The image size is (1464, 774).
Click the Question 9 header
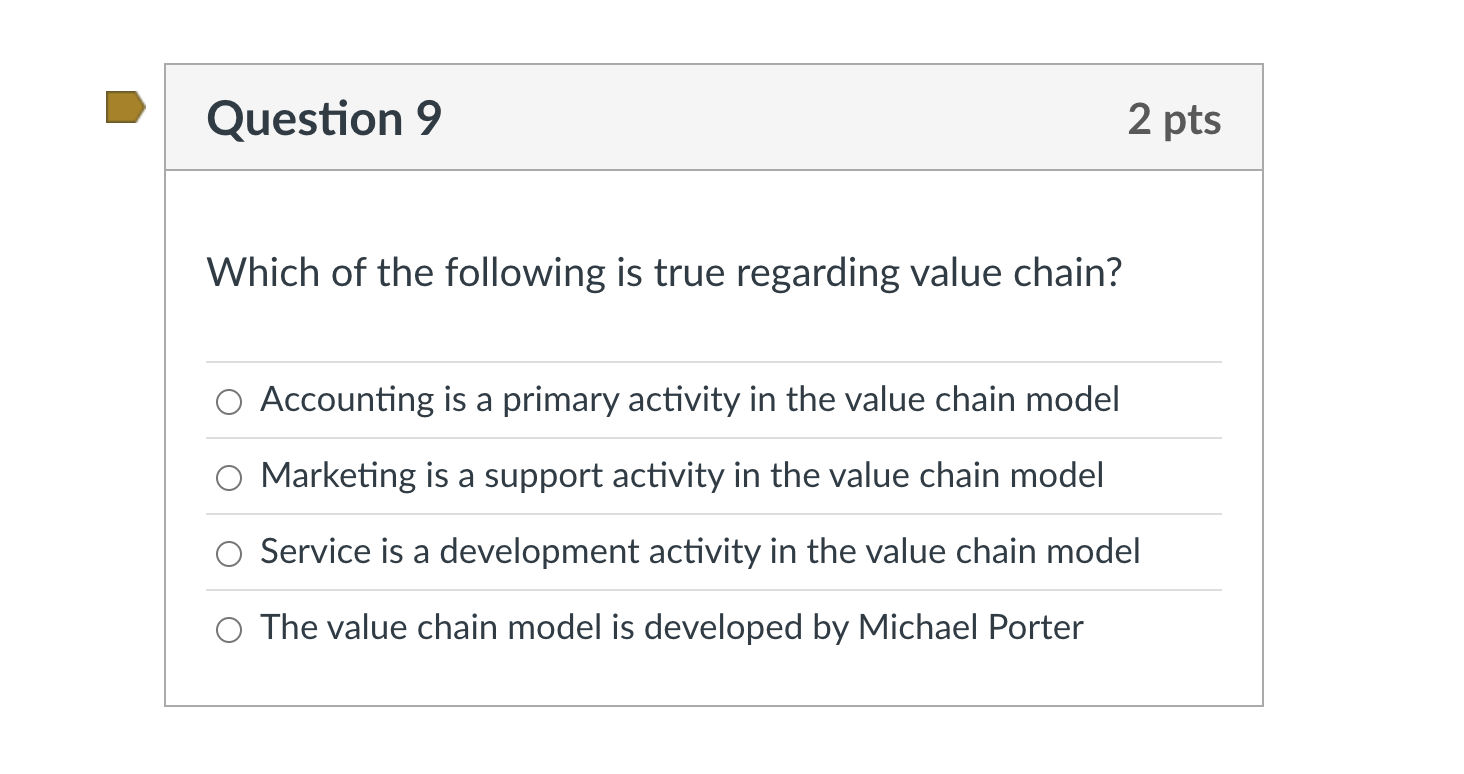322,118
